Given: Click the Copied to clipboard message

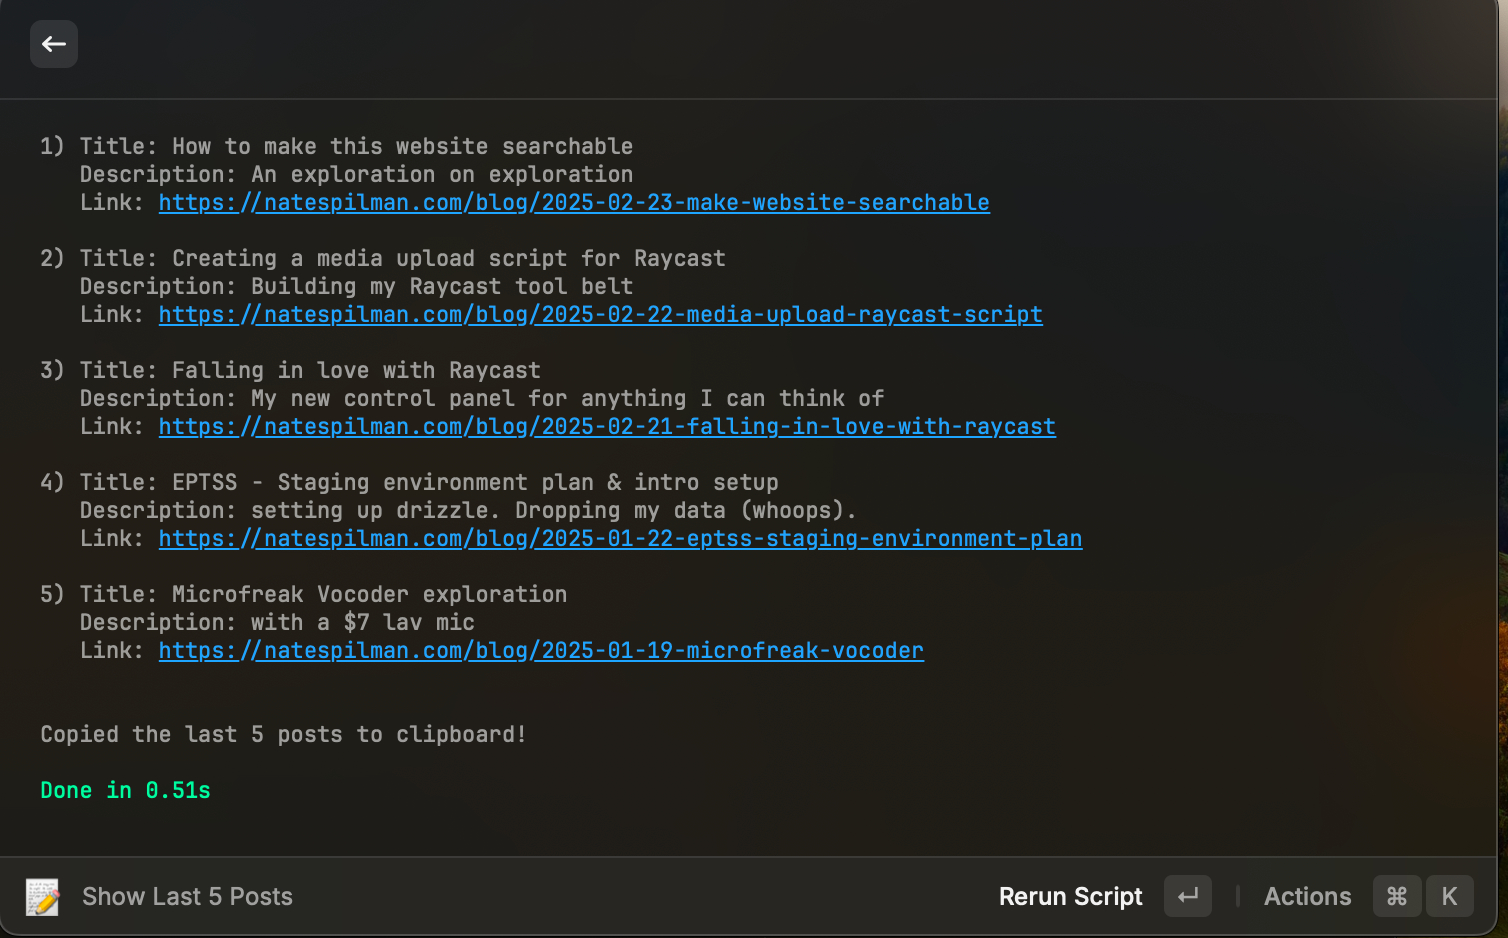Looking at the screenshot, I should coord(283,734).
